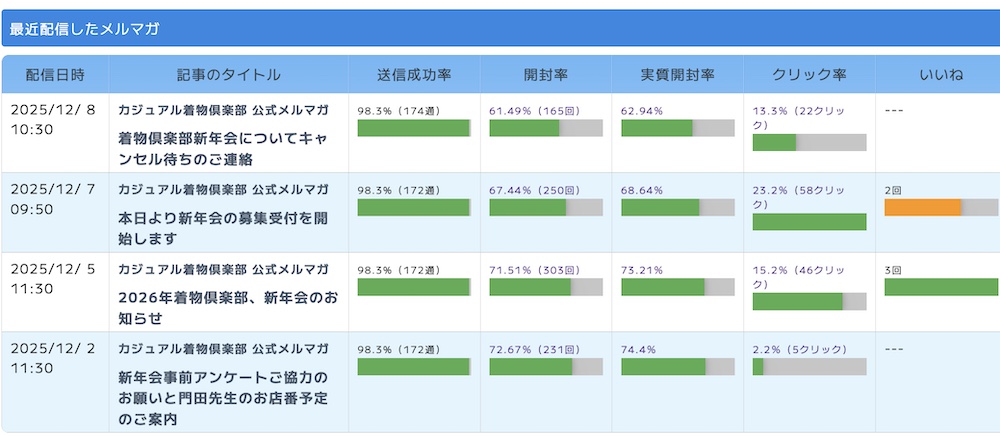1000x436 pixels.
Task: Click the green 3回 likes bar
Action: coord(941,287)
